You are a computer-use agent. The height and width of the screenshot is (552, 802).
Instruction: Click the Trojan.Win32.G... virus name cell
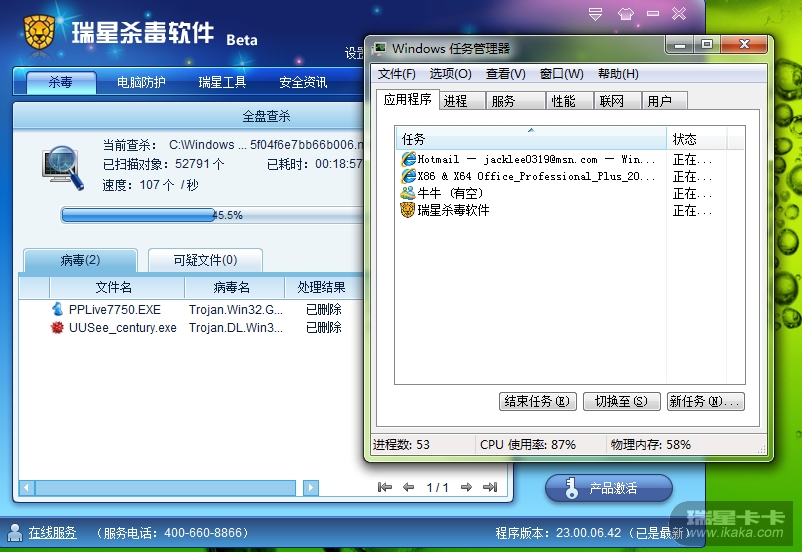[x=235, y=310]
